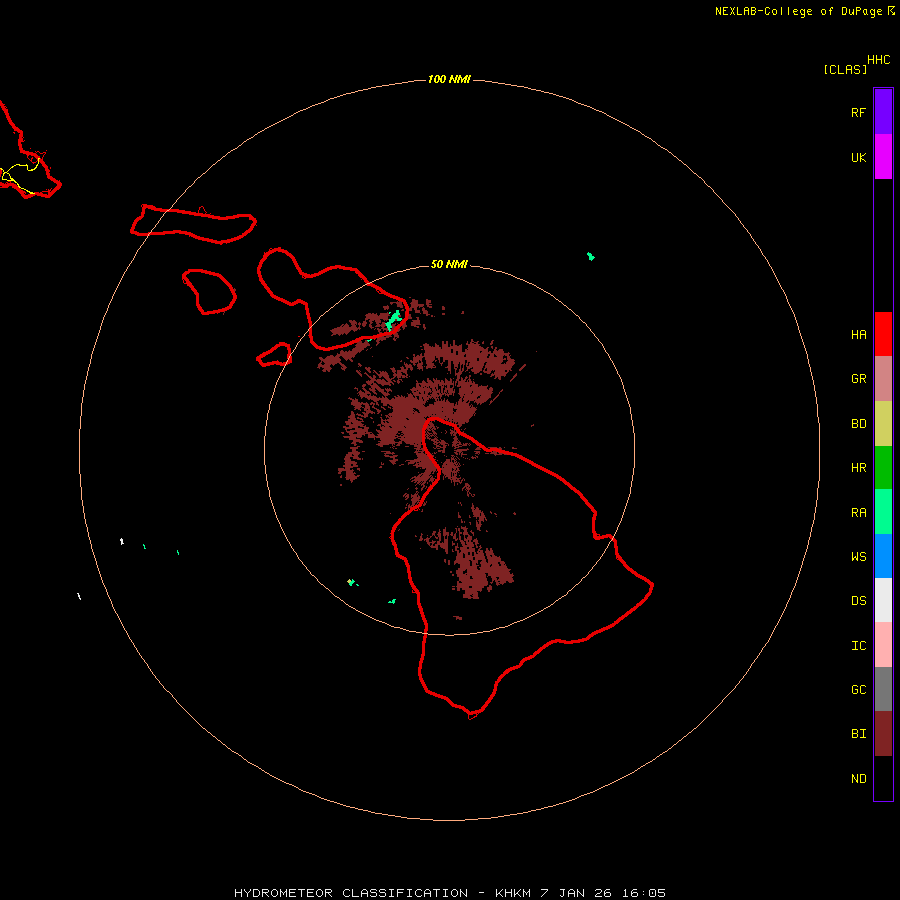900x900 pixels.
Task: Click the 16:05 timestamp
Action: click(643, 893)
